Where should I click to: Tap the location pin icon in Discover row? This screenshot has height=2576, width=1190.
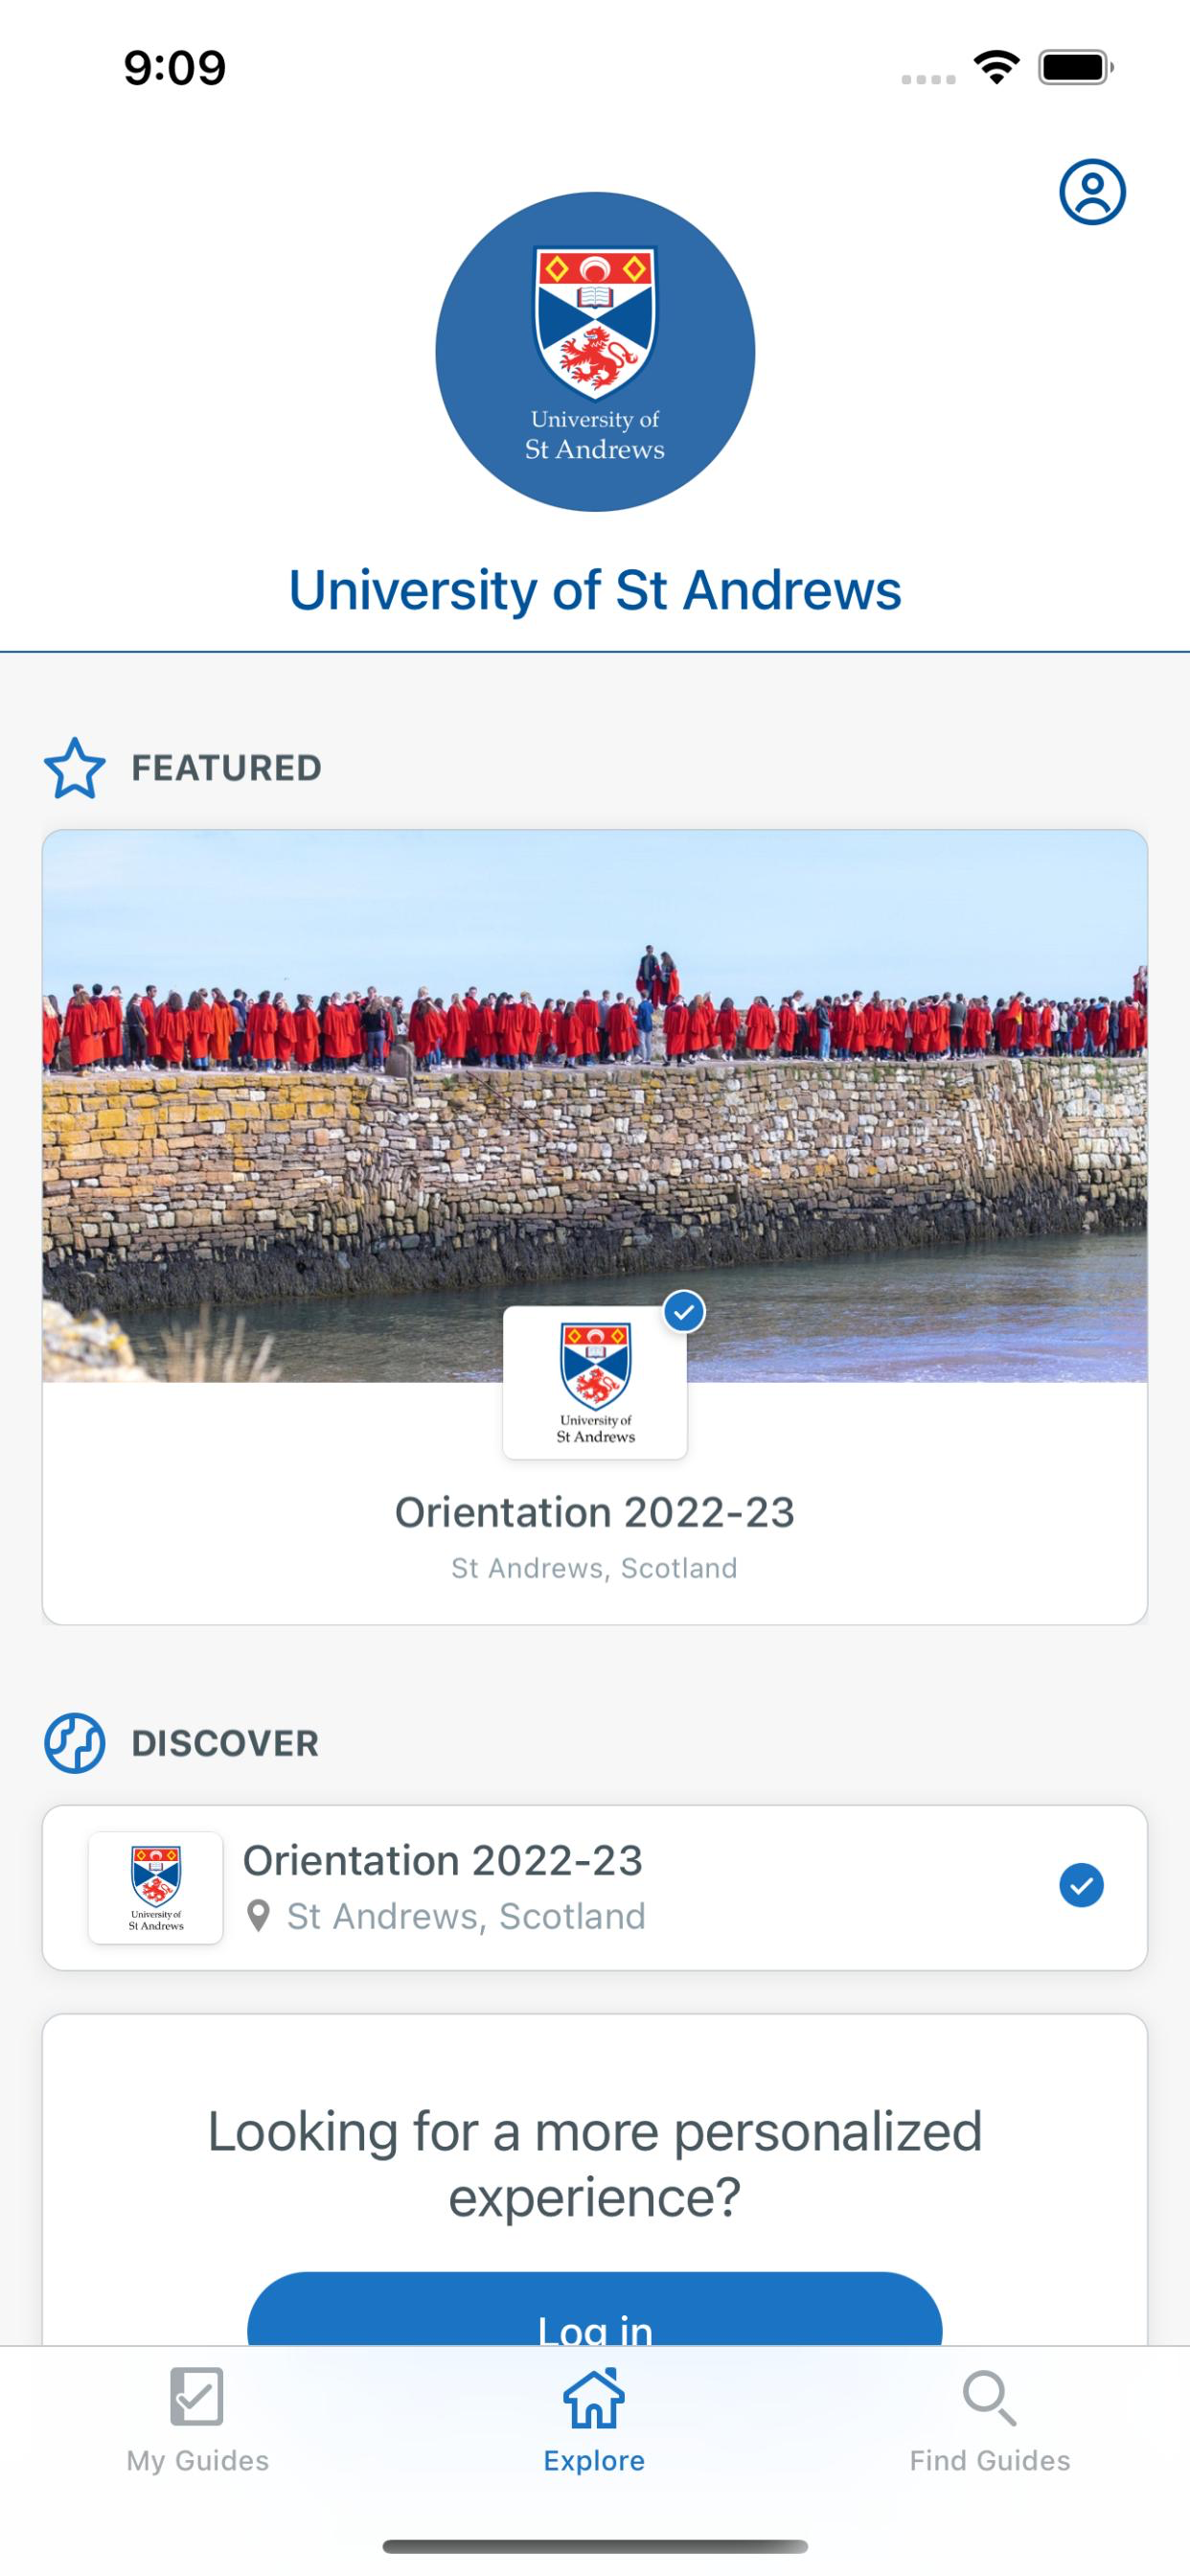(x=259, y=1916)
